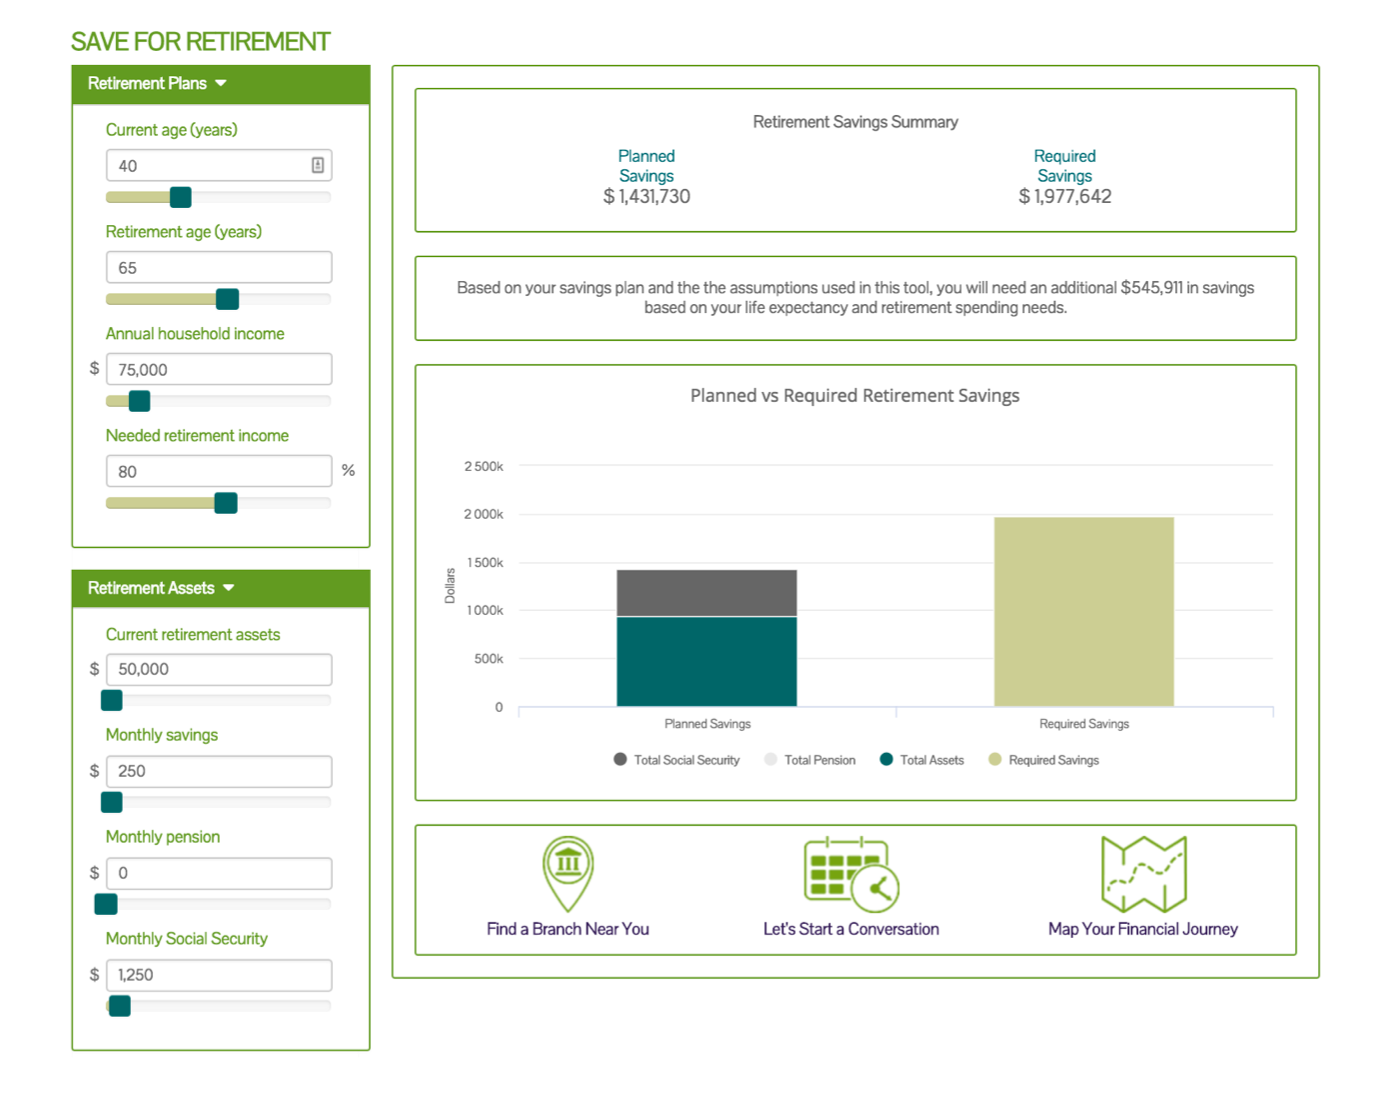
Task: Click the bank pin branch locator icon
Action: (x=568, y=872)
